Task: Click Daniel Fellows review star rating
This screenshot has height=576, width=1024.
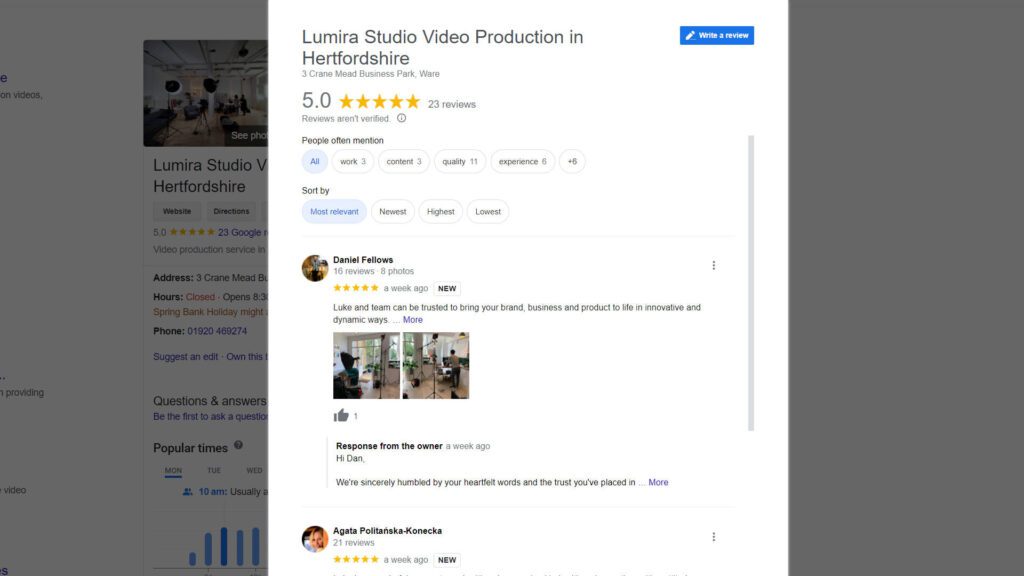Action: coord(356,288)
